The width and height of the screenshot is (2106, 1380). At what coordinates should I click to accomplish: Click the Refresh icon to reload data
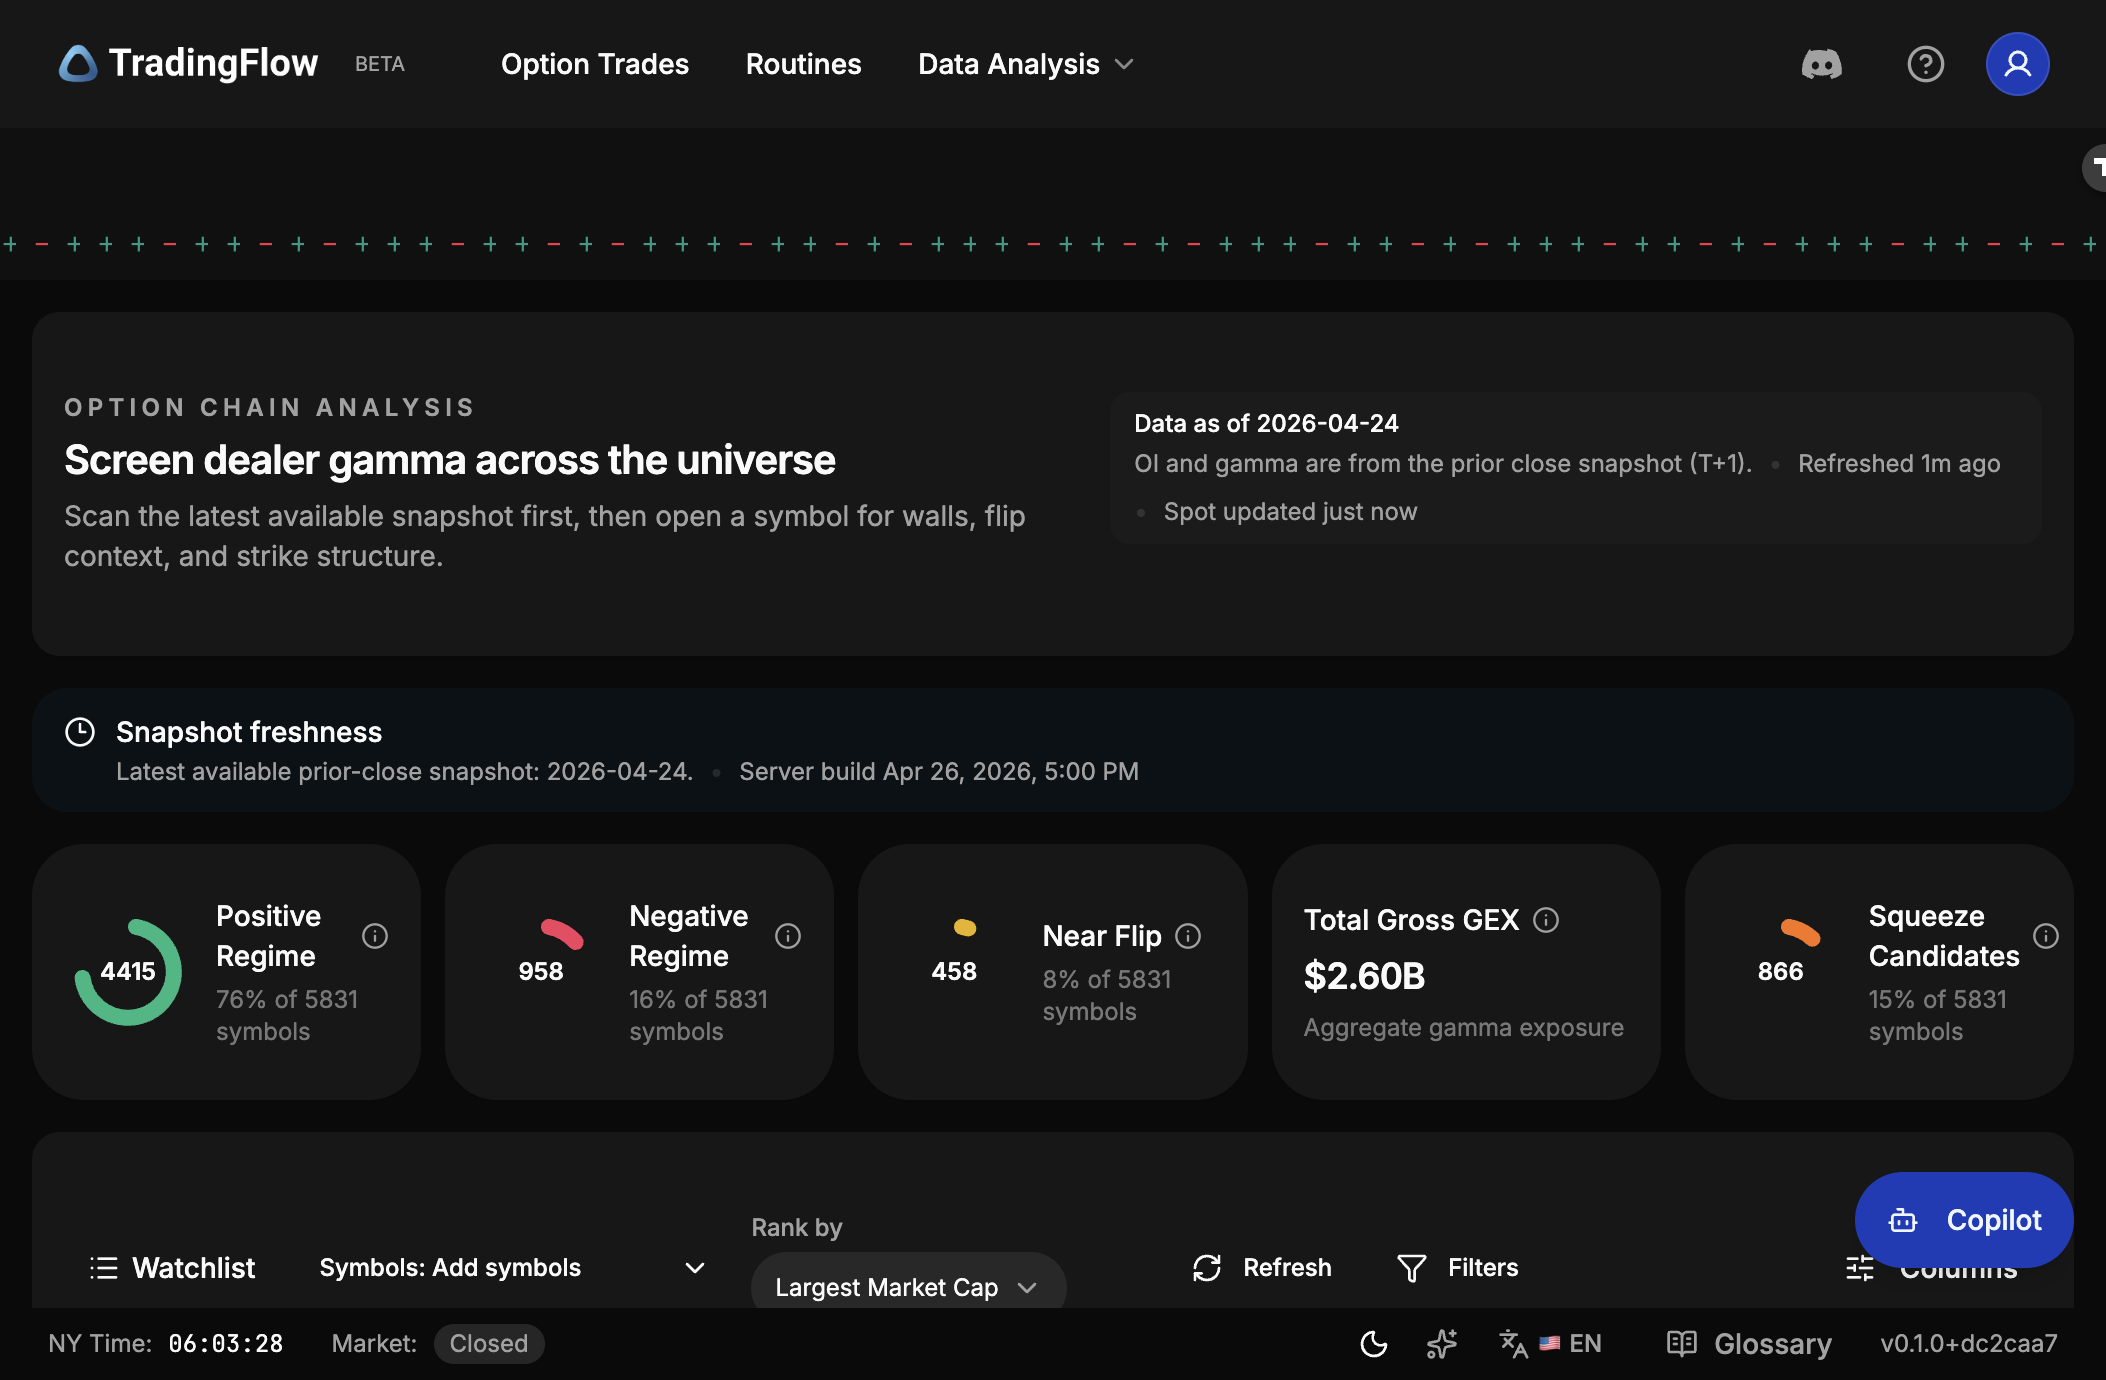coord(1207,1267)
